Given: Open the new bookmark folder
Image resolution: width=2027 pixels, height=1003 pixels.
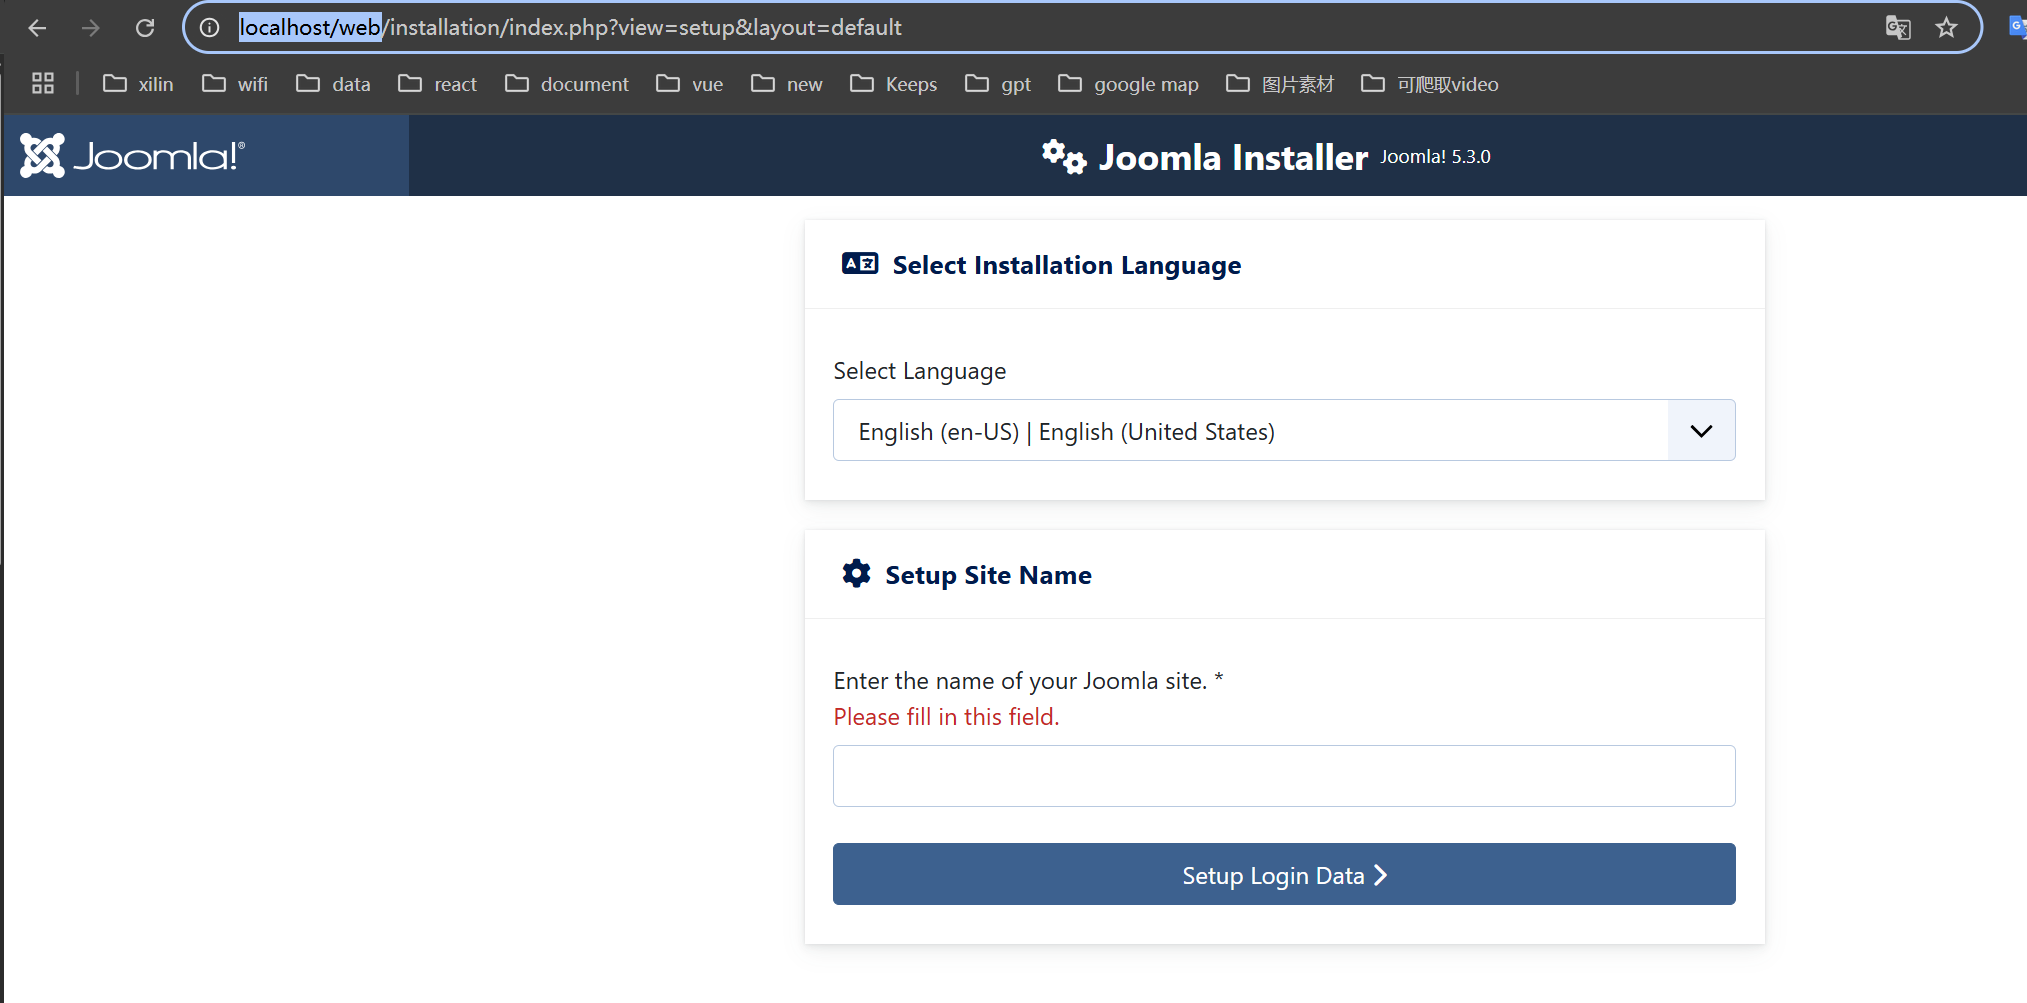Looking at the screenshot, I should pos(786,84).
